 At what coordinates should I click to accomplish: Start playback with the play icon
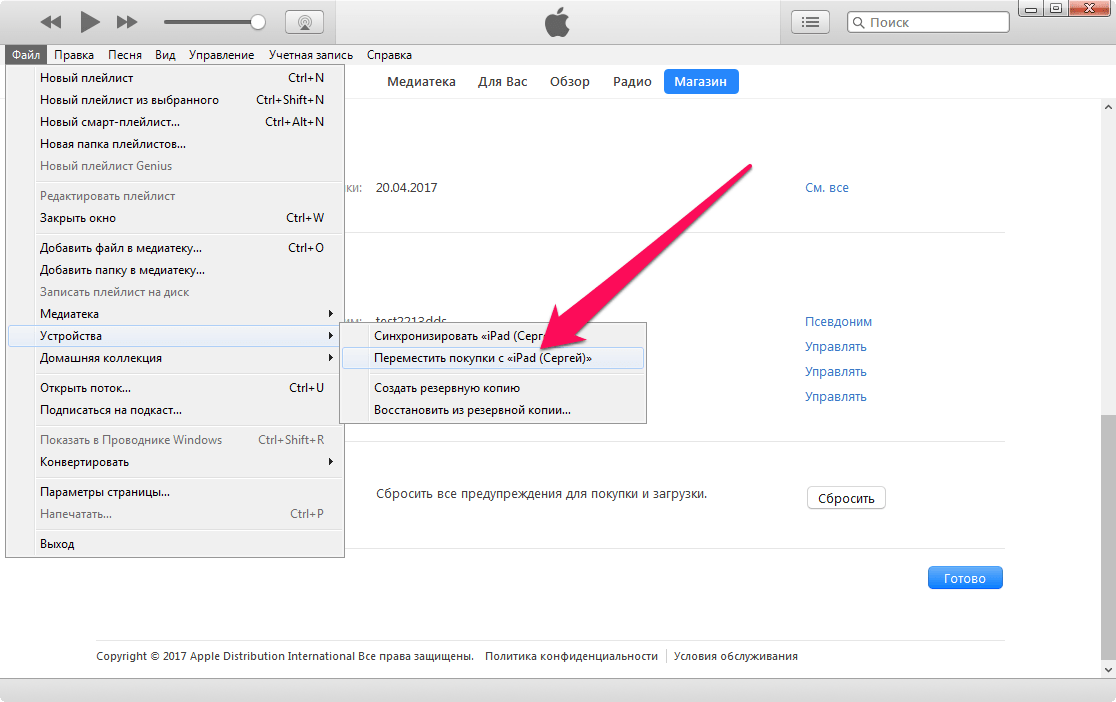pyautogui.click(x=90, y=22)
